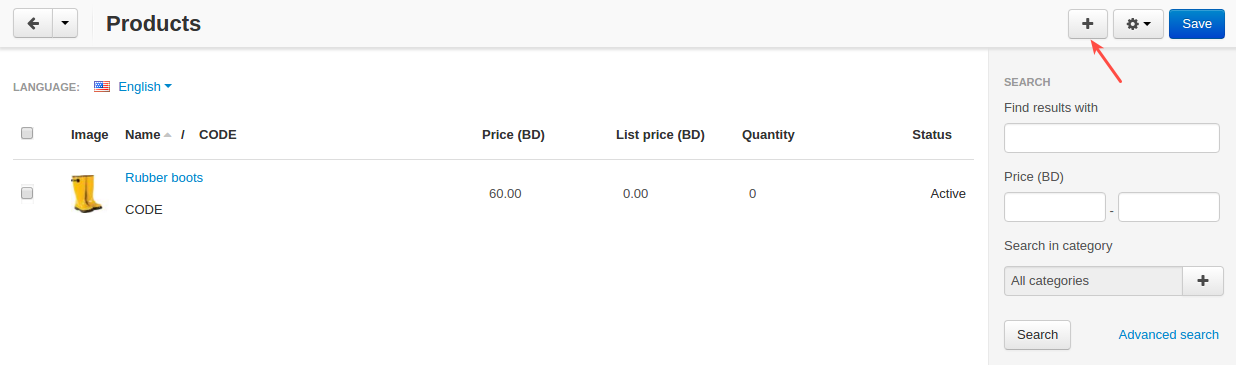Toggle the select-all products checkbox
This screenshot has height=365, width=1236.
coord(27,133)
